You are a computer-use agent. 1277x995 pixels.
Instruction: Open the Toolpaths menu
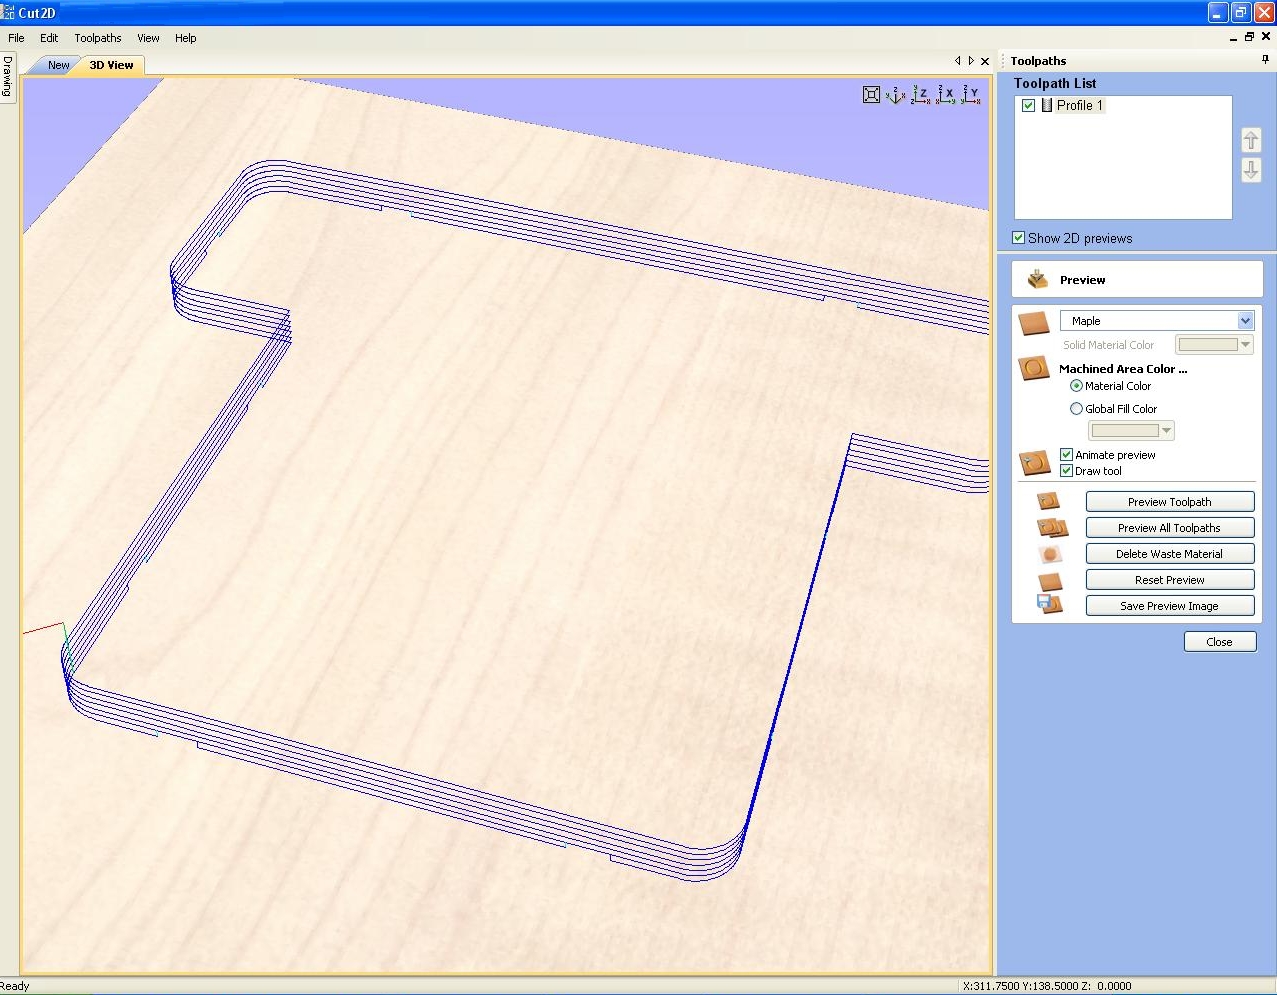(x=97, y=38)
